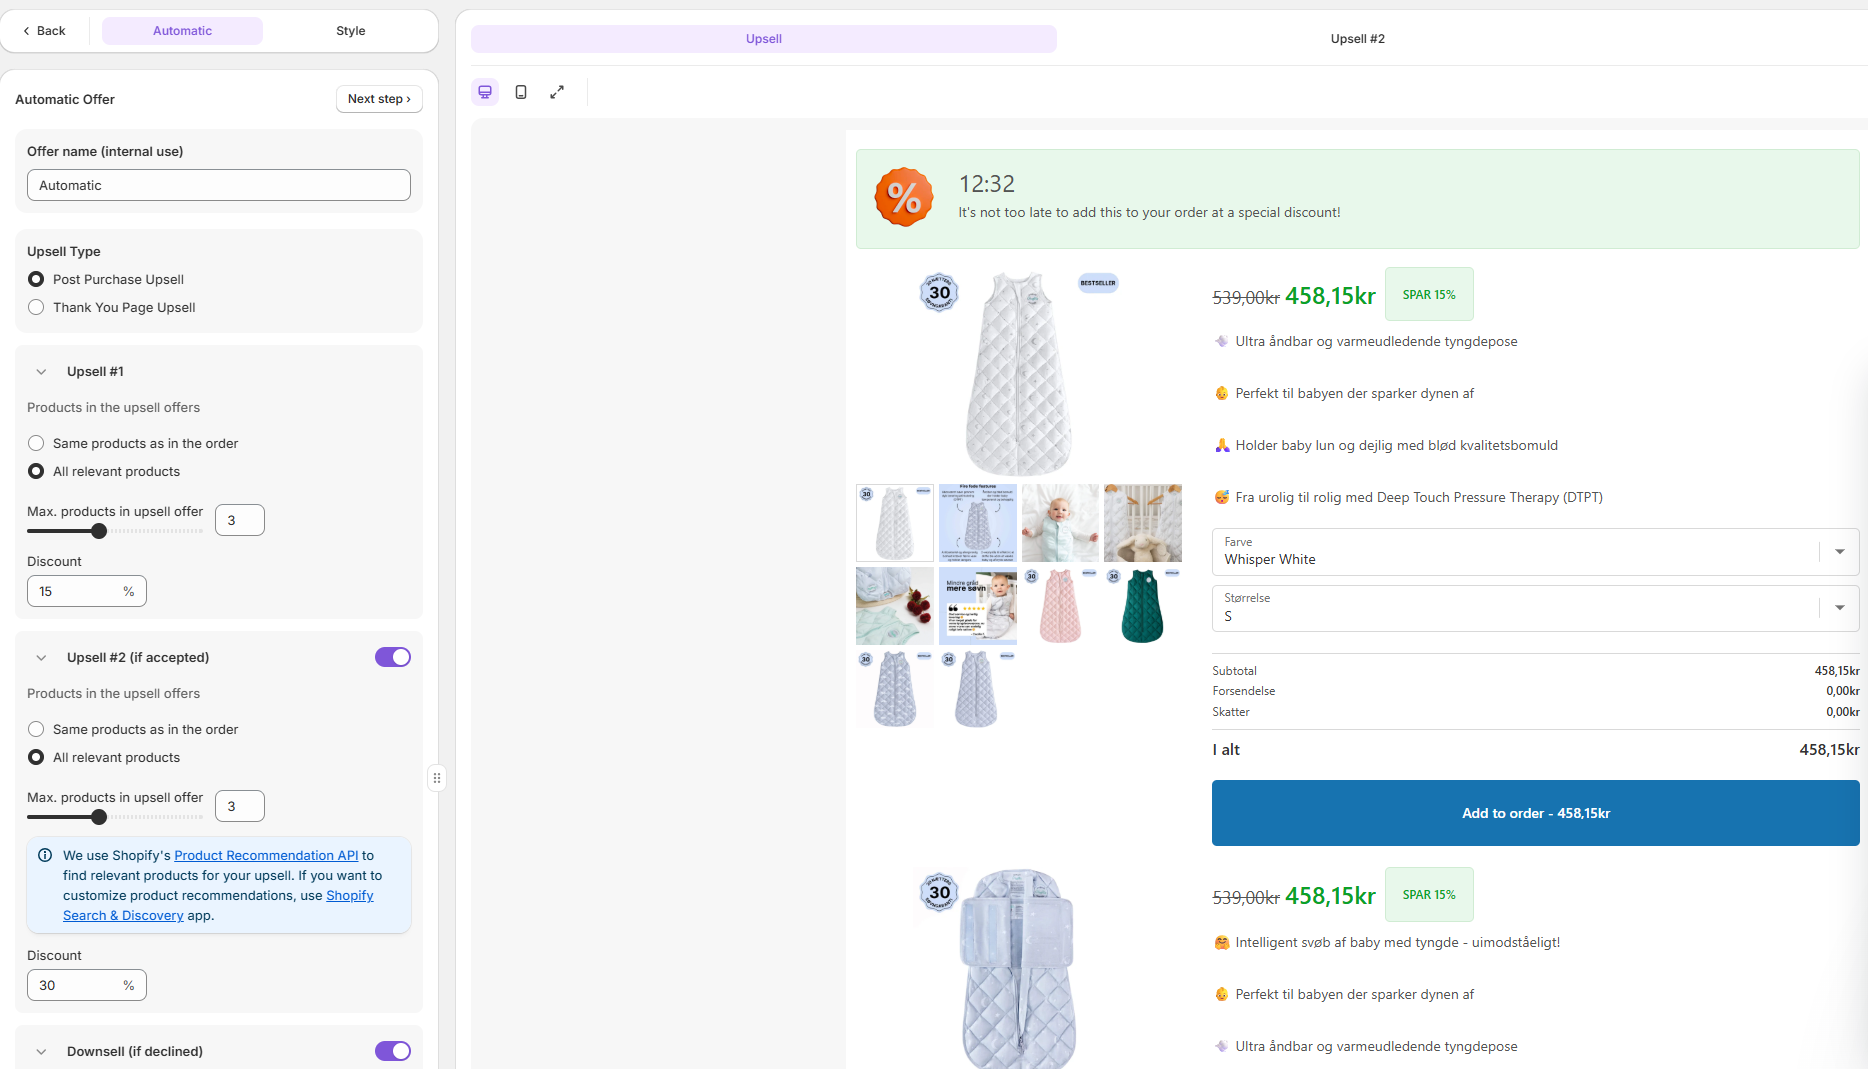
Task: Select the white sleep sack thumbnail
Action: 895,523
